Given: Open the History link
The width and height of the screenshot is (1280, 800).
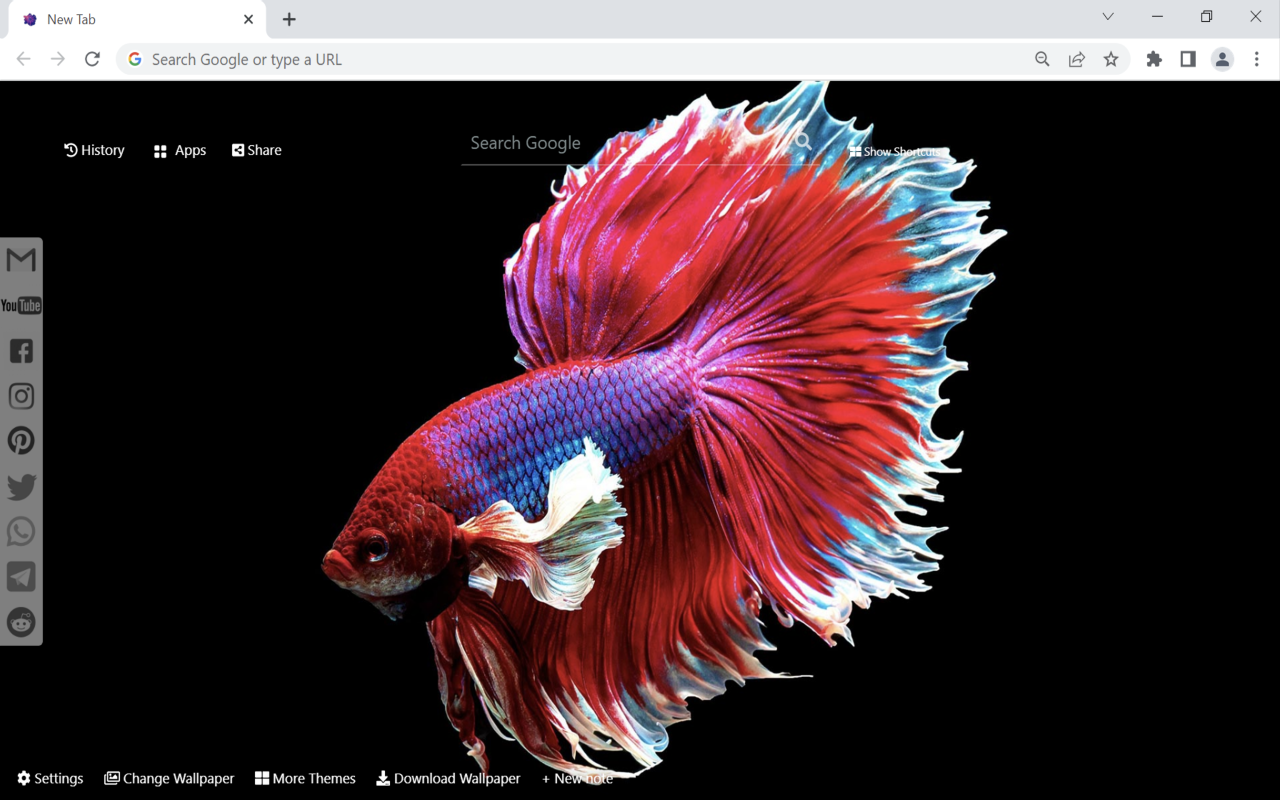Looking at the screenshot, I should (94, 150).
